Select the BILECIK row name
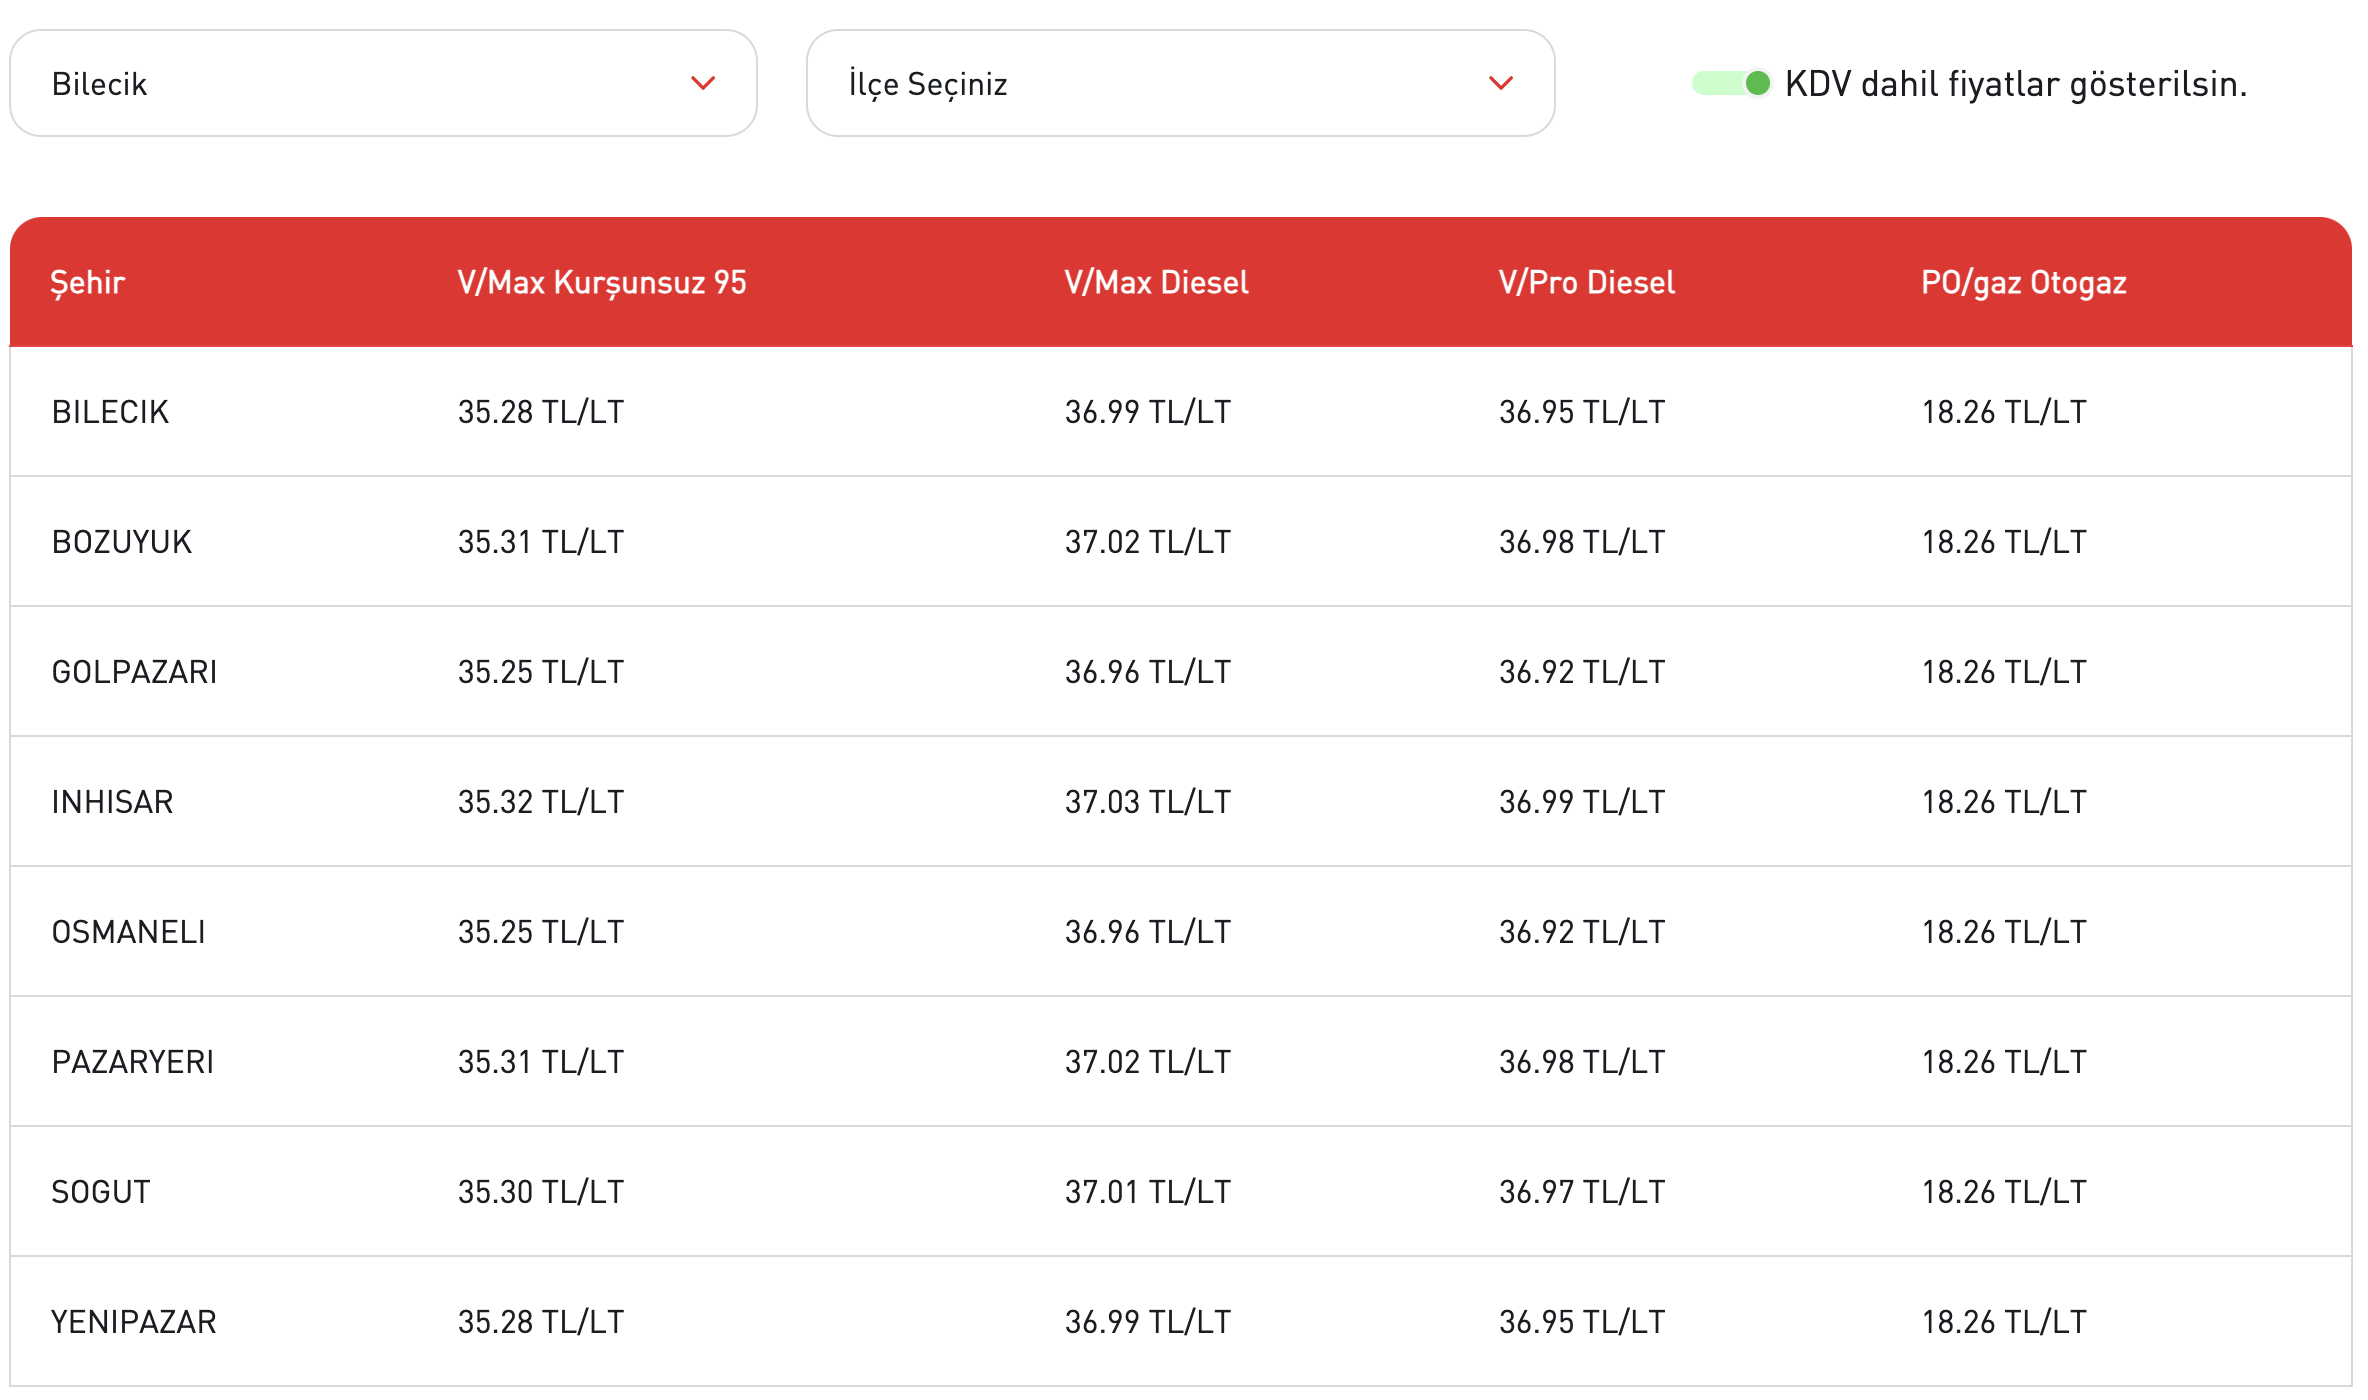2368x1400 pixels. (x=110, y=412)
